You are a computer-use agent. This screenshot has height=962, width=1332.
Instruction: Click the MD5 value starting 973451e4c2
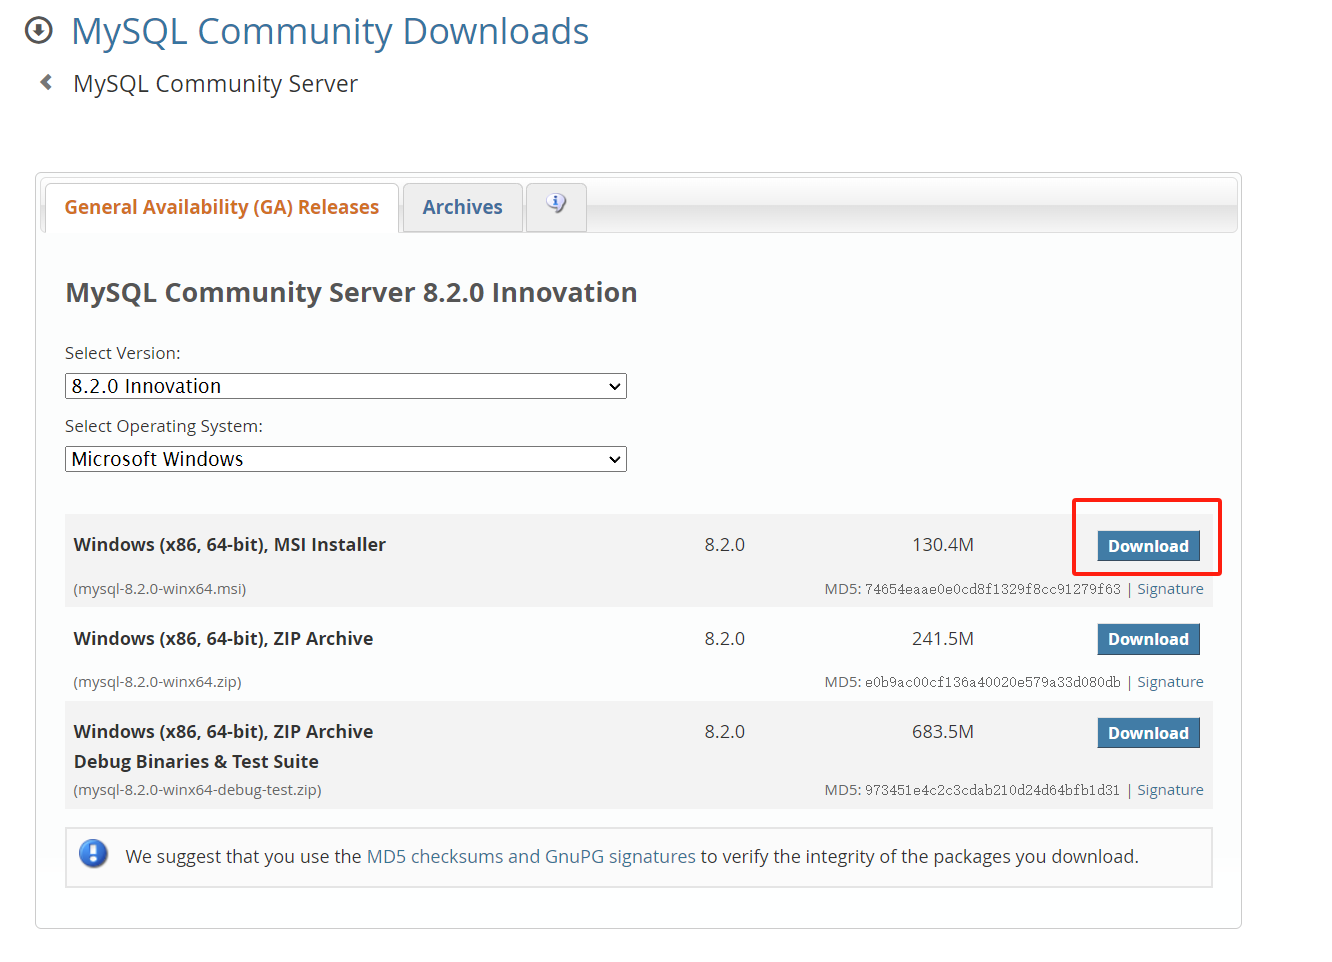click(x=992, y=790)
